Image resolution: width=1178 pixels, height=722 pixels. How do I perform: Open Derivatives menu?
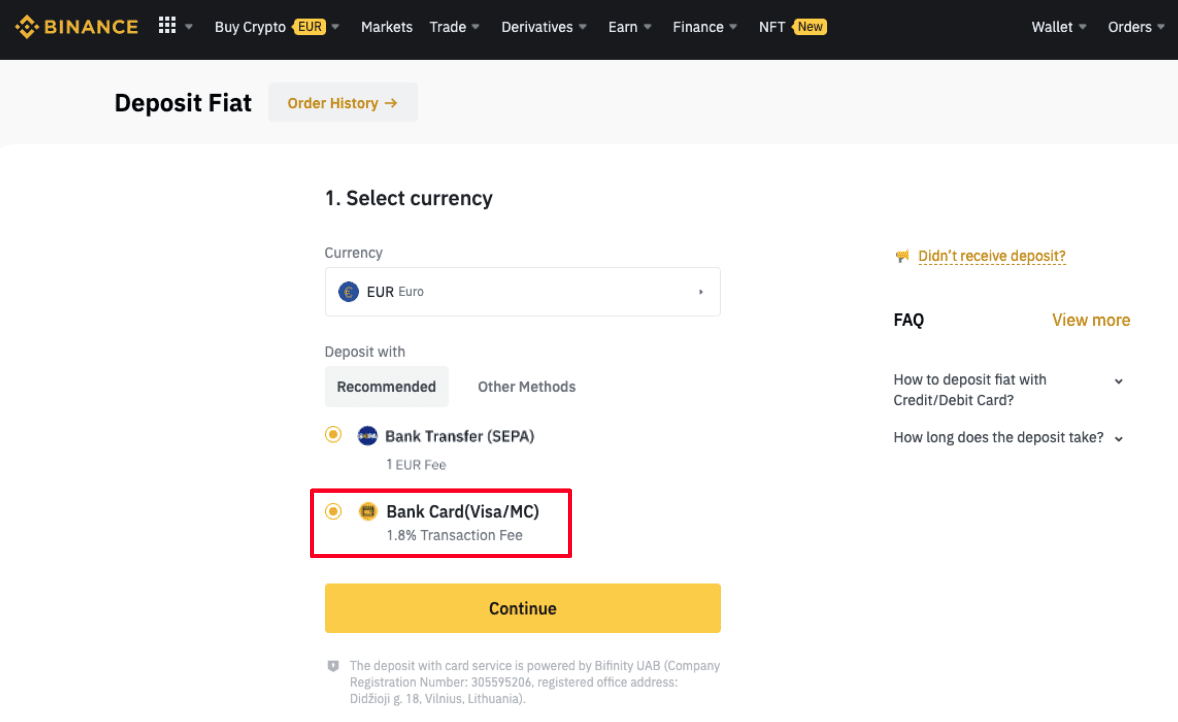coord(537,27)
